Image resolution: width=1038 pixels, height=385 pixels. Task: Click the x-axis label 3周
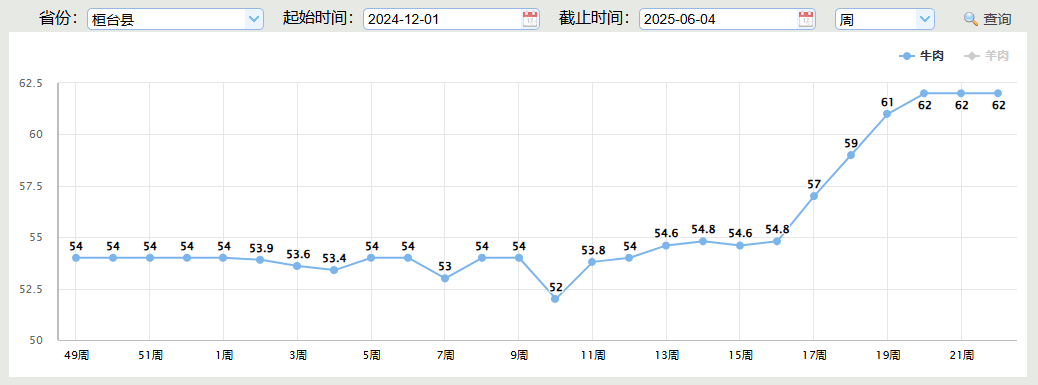[x=297, y=355]
